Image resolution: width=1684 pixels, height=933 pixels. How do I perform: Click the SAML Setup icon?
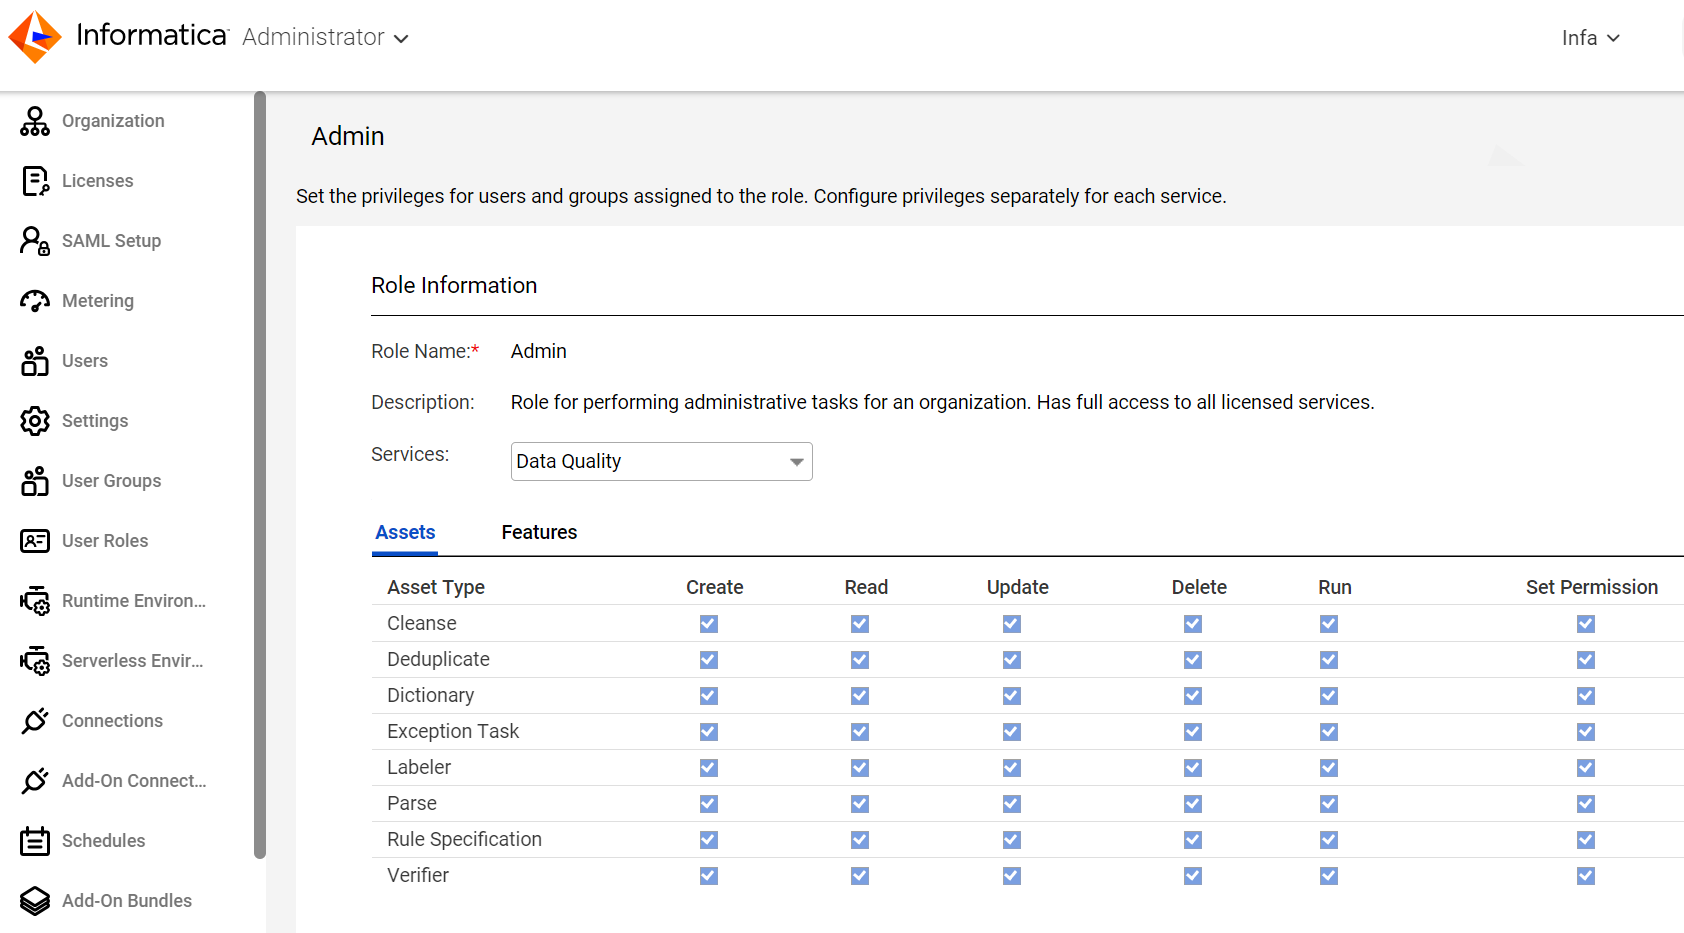[35, 241]
